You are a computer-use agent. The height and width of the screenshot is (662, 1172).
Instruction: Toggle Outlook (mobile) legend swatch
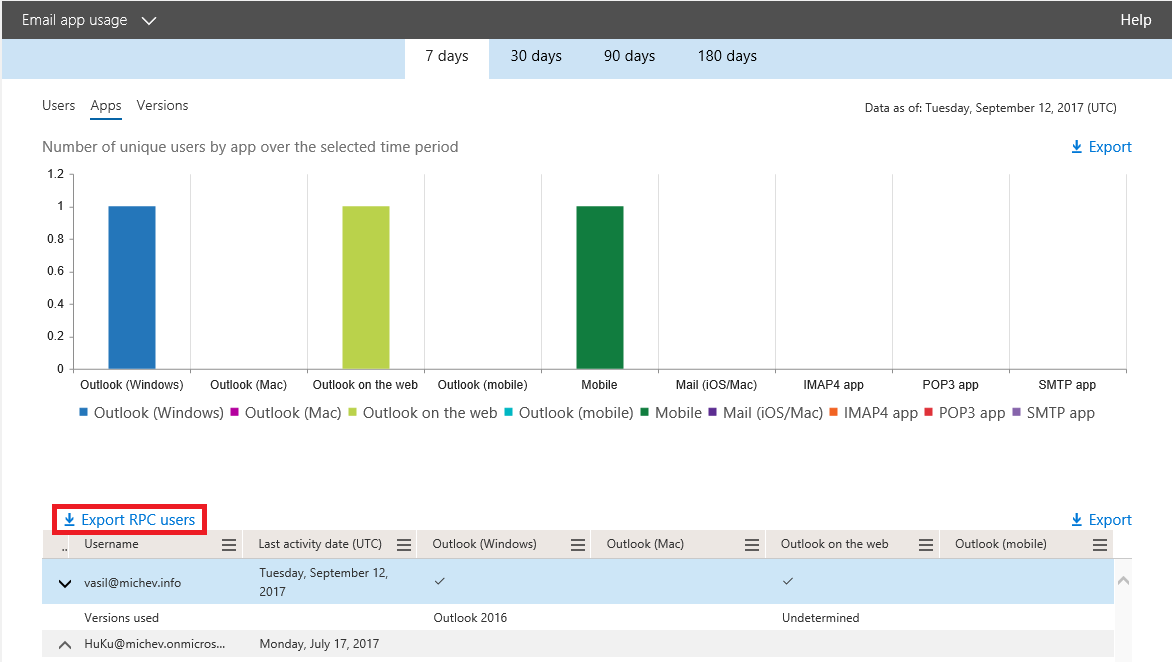pyautogui.click(x=509, y=412)
